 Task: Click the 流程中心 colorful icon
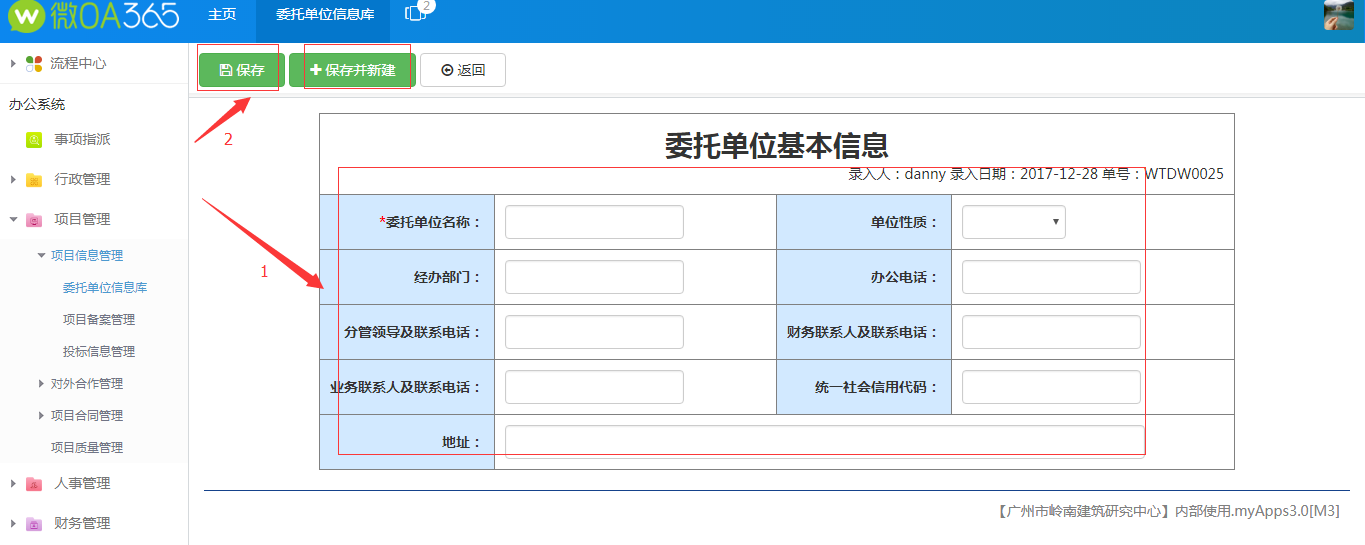click(34, 64)
